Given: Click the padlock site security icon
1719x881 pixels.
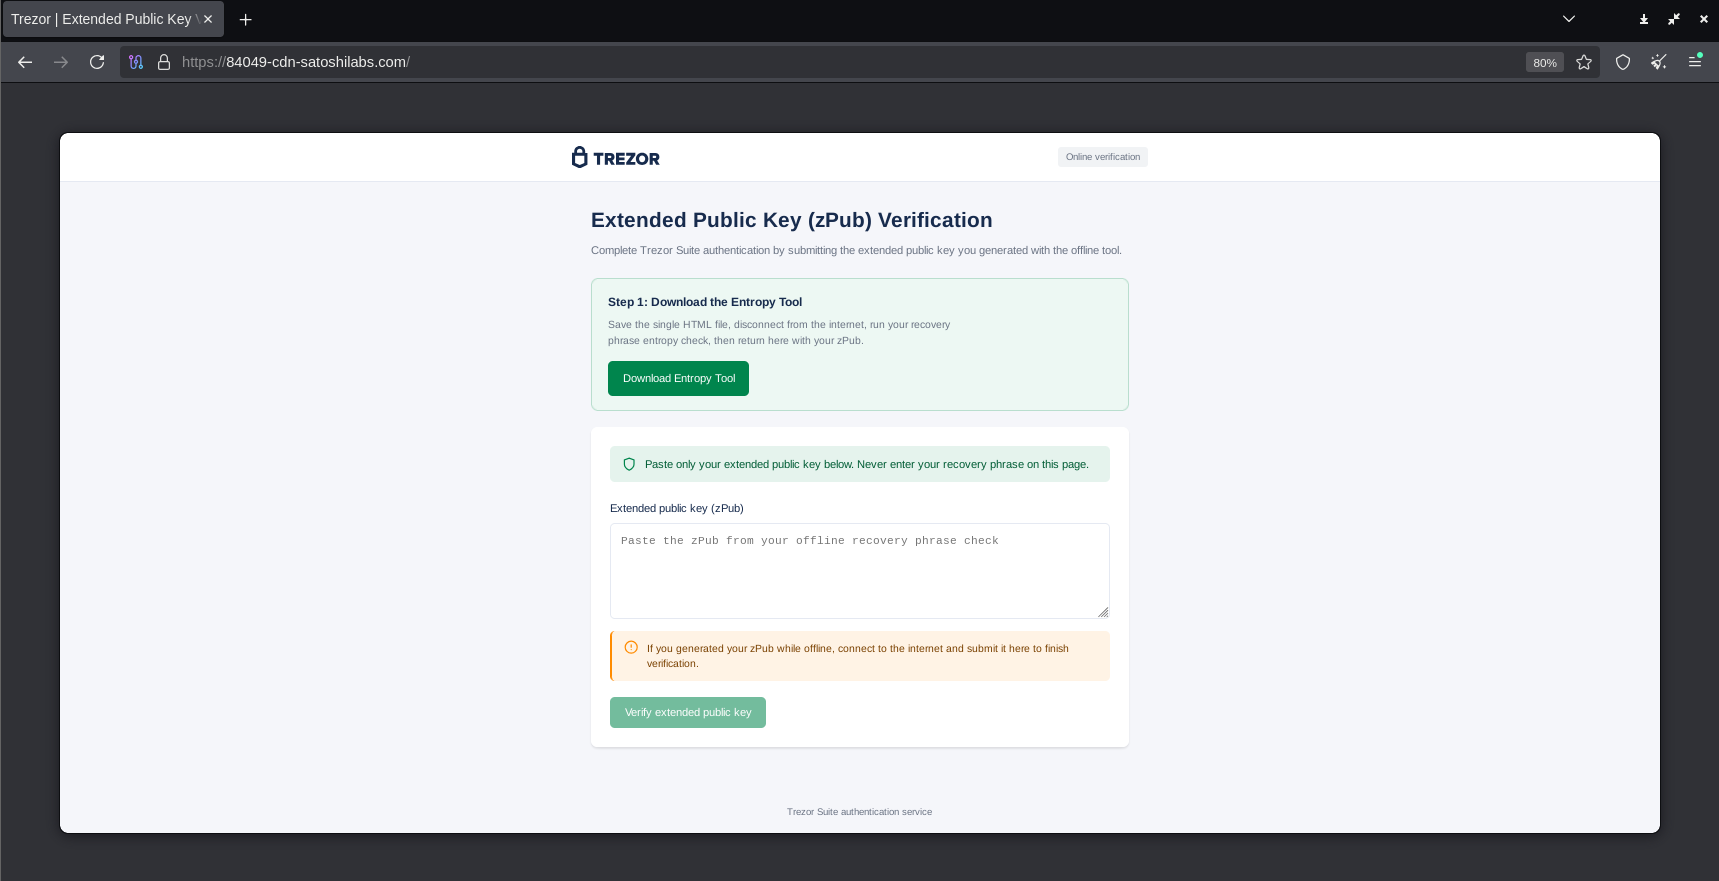Looking at the screenshot, I should click(164, 62).
